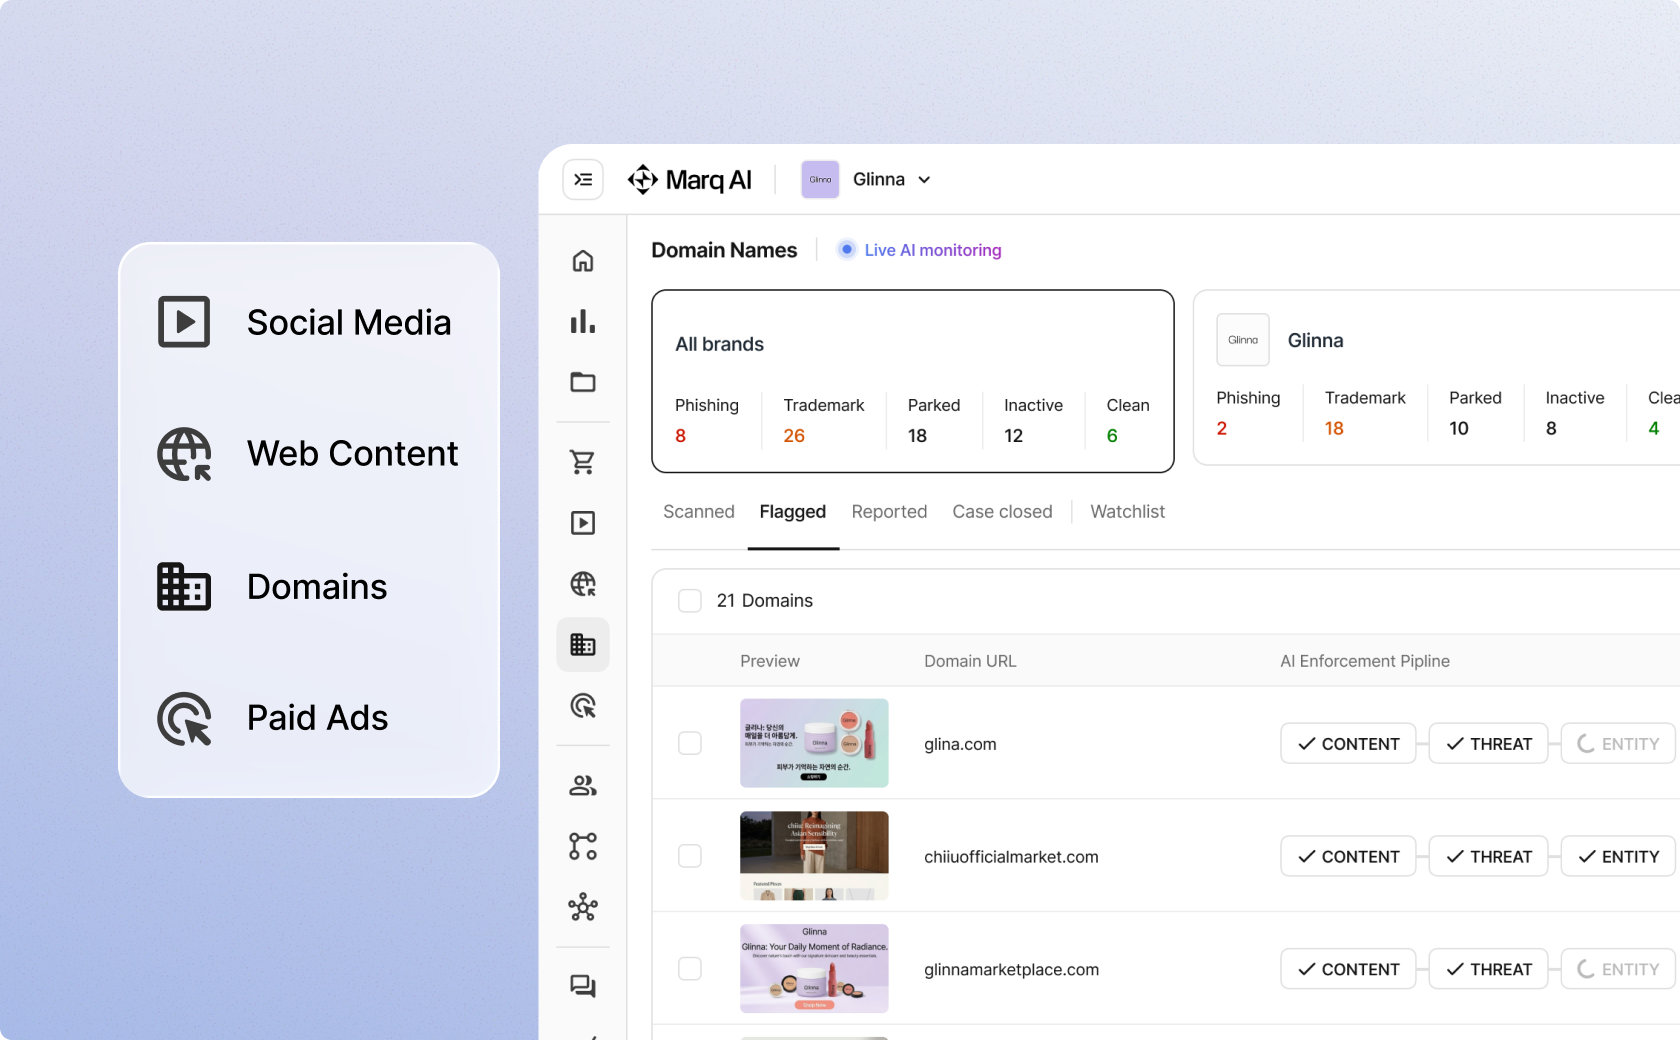Click the Domain URL column header
Screen dimensions: 1680x1040
pos(970,661)
